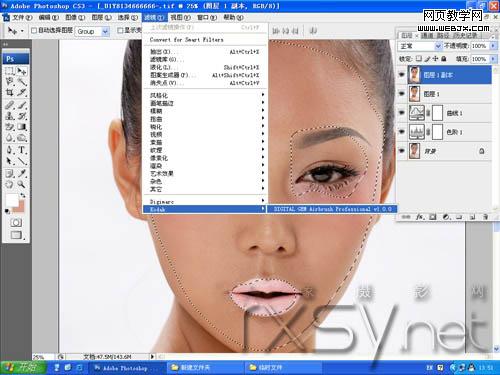Select the Eyedropper tool
Image resolution: width=500 pixels, height=375 pixels.
coord(22,173)
